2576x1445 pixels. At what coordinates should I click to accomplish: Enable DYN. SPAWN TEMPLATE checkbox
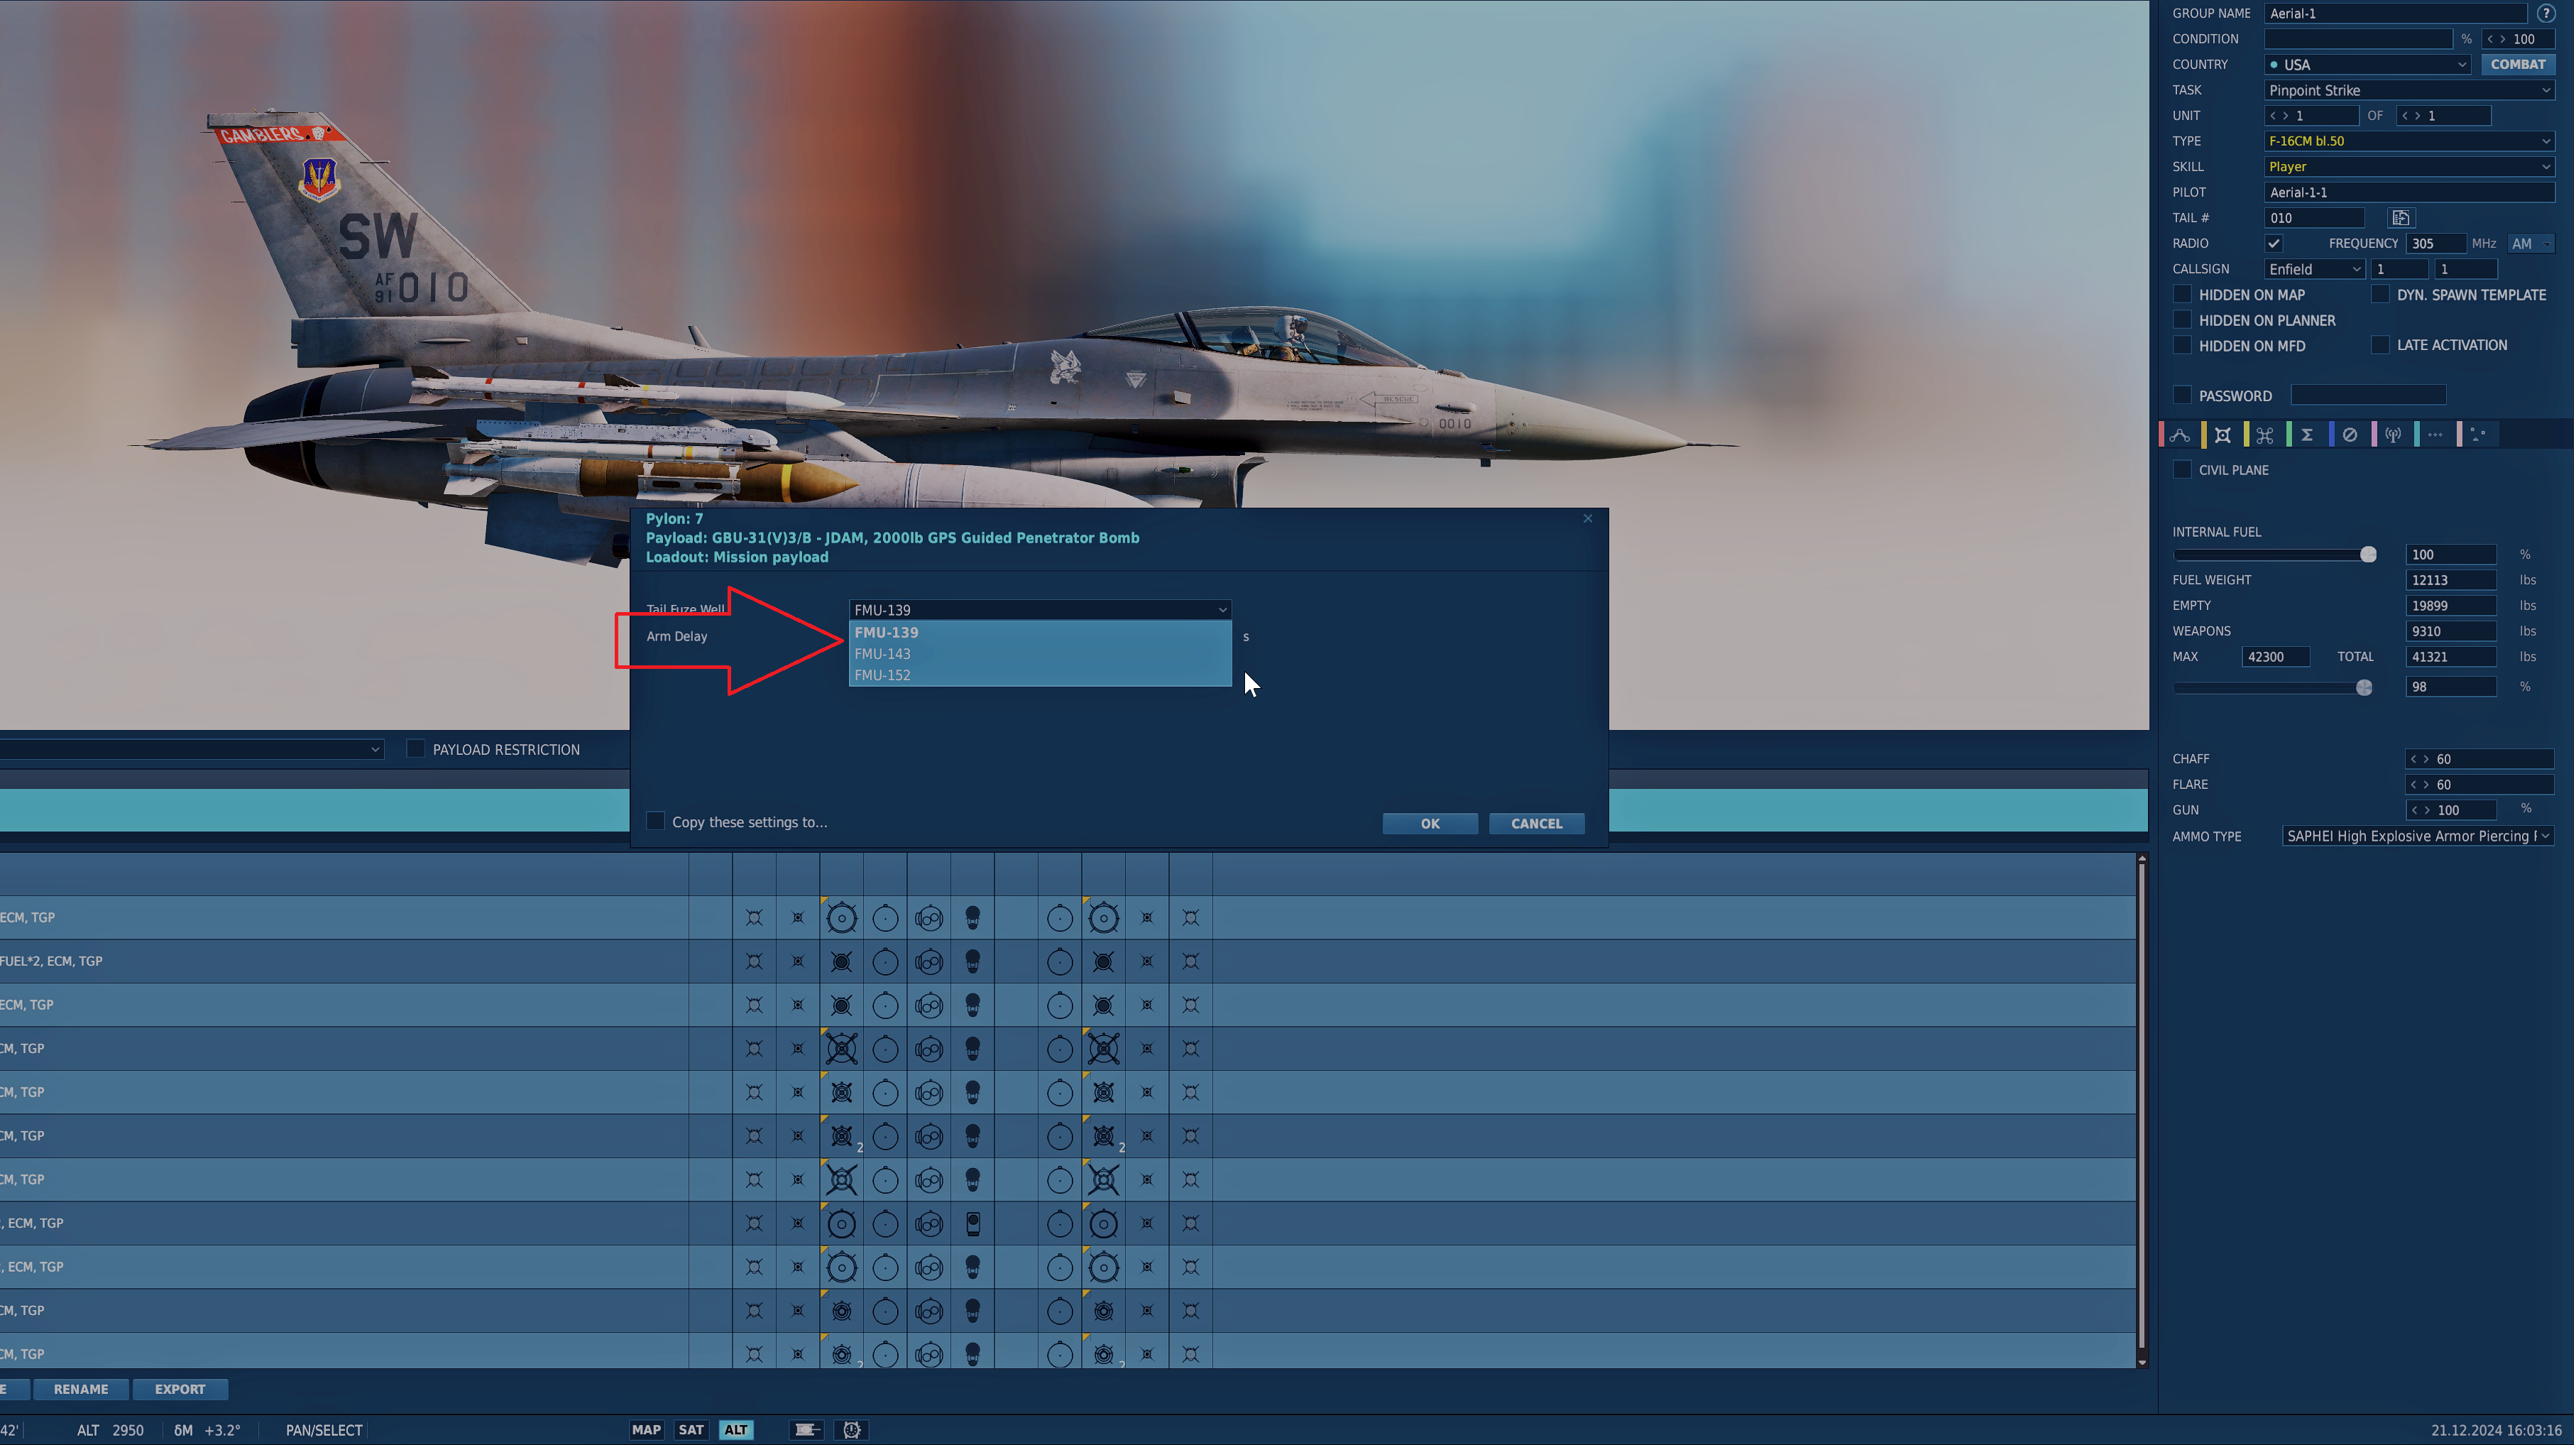pos(2381,294)
